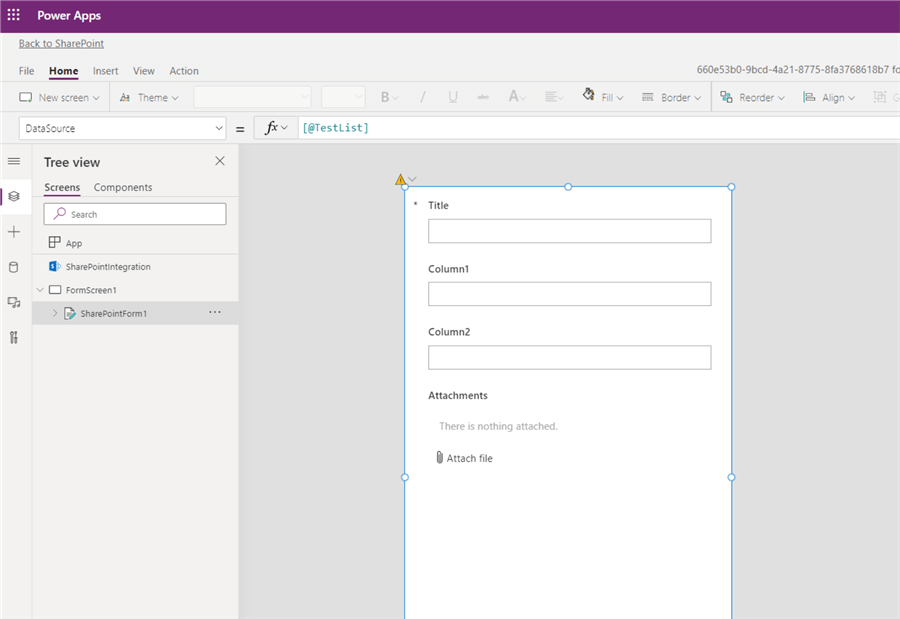Open the Reorder dropdown

pos(752,98)
